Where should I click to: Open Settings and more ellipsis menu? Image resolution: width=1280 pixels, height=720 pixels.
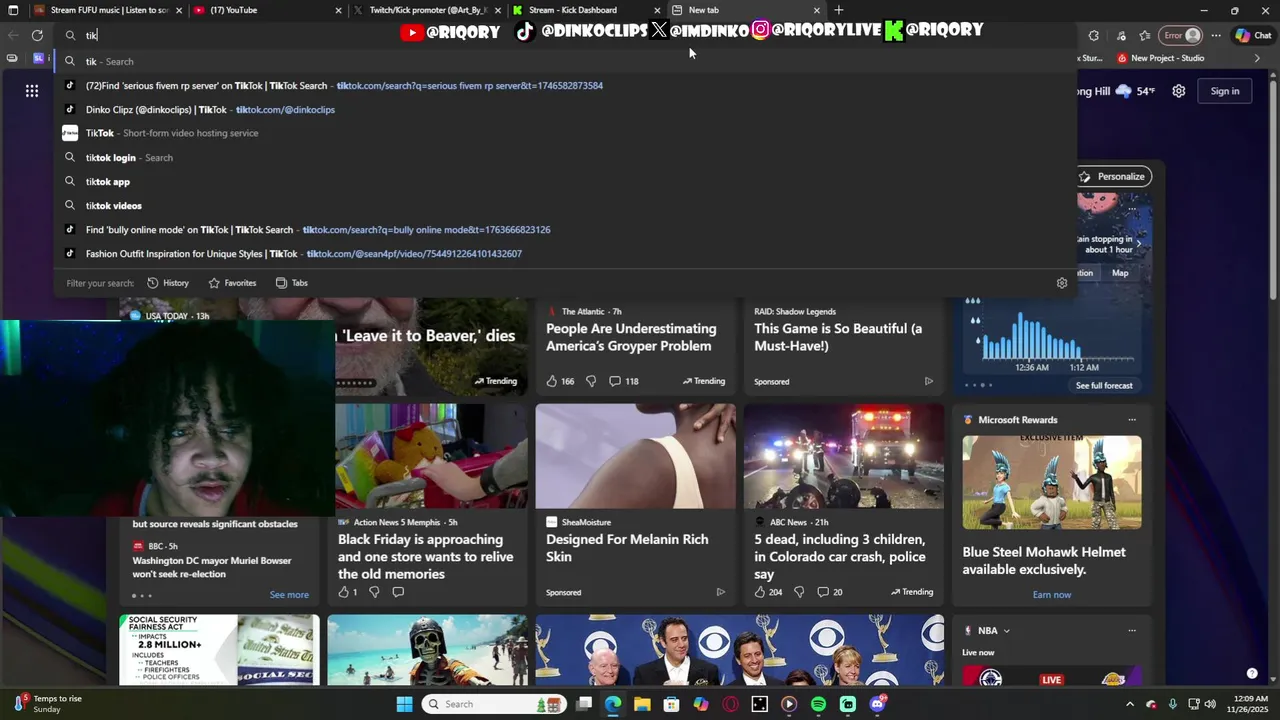(x=1216, y=35)
